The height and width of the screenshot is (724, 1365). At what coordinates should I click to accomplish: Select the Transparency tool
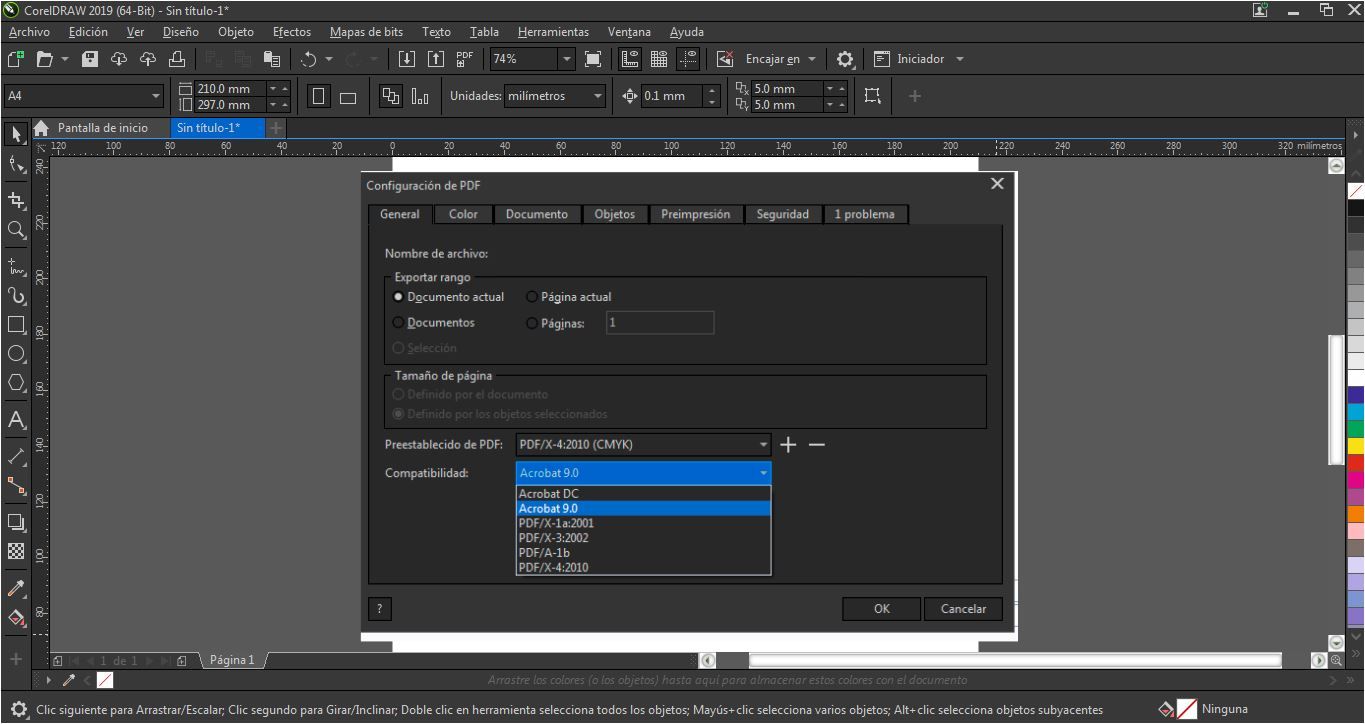pyautogui.click(x=16, y=551)
